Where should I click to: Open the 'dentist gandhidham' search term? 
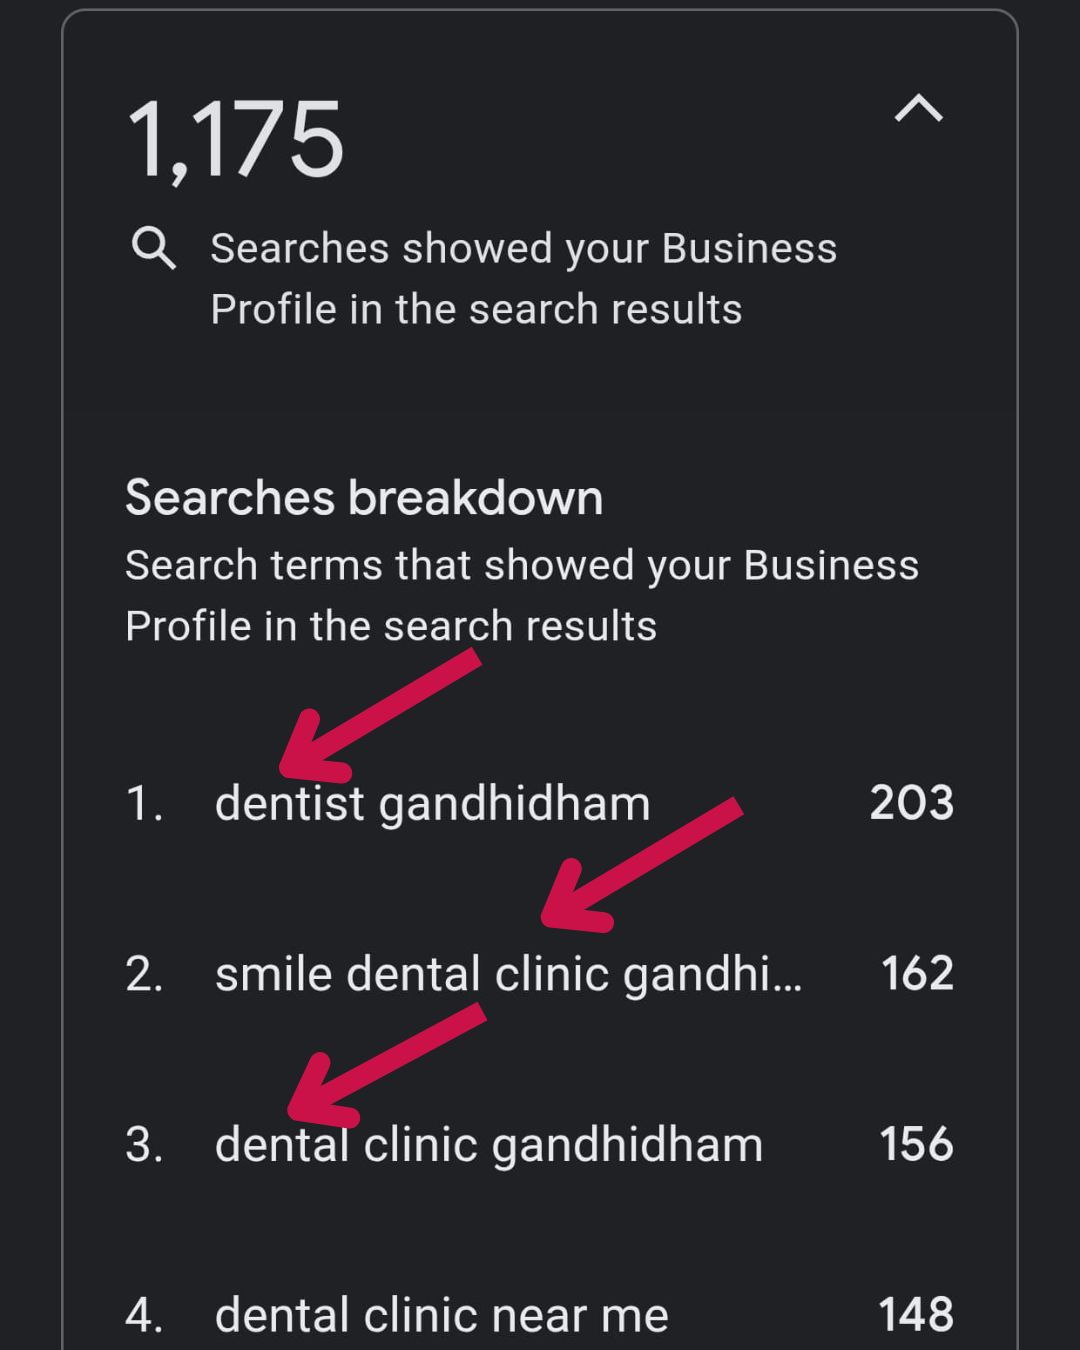click(x=432, y=803)
